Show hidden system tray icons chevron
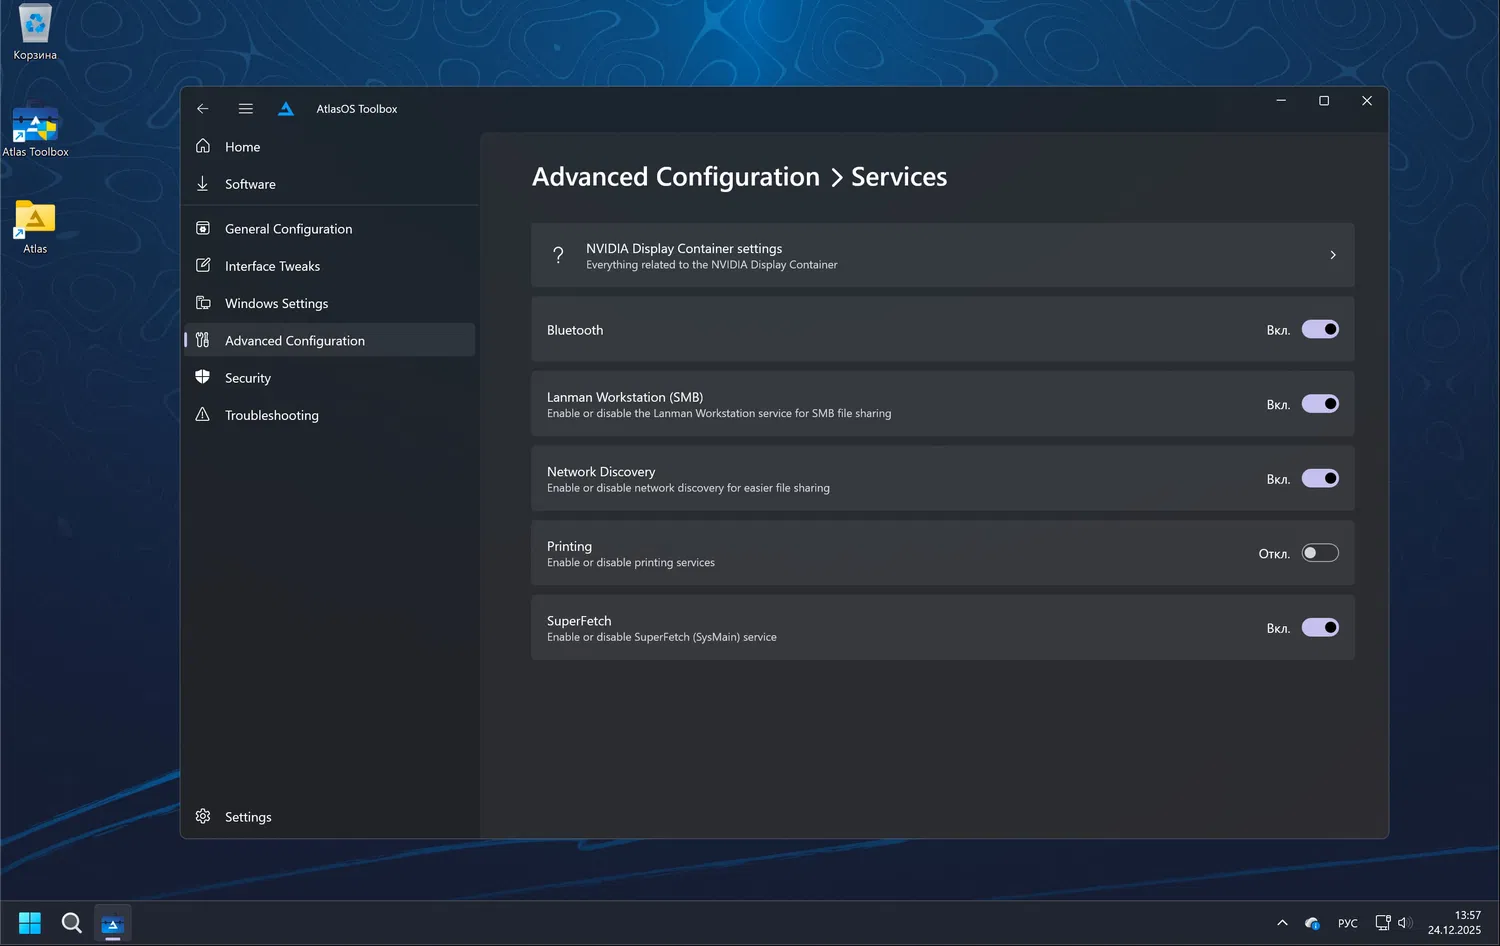The image size is (1500, 946). pos(1282,923)
